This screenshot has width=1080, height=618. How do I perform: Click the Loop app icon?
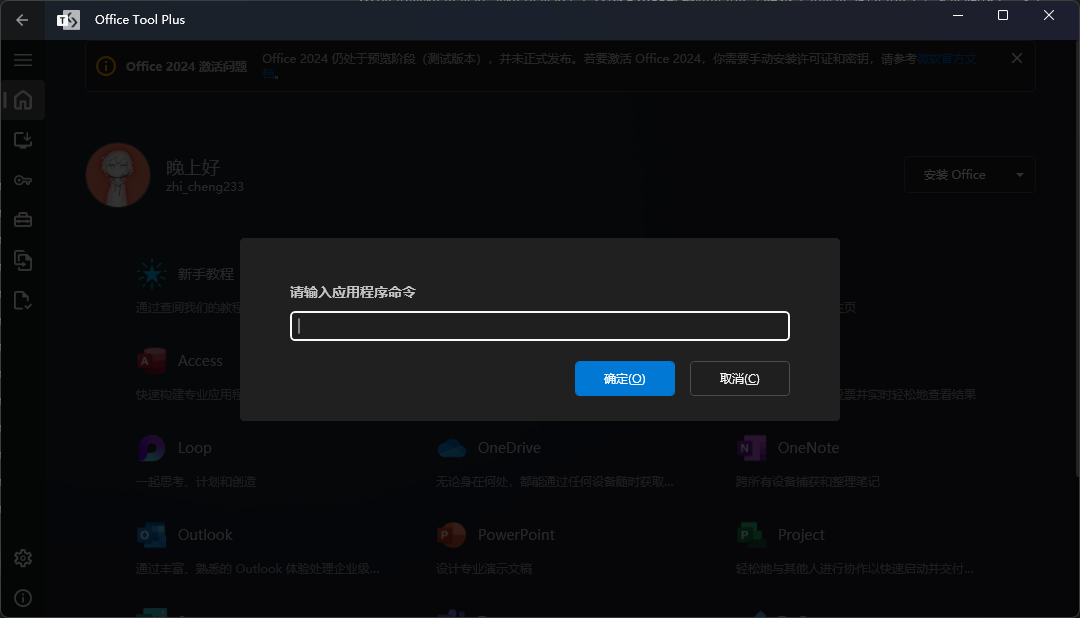[x=152, y=448]
